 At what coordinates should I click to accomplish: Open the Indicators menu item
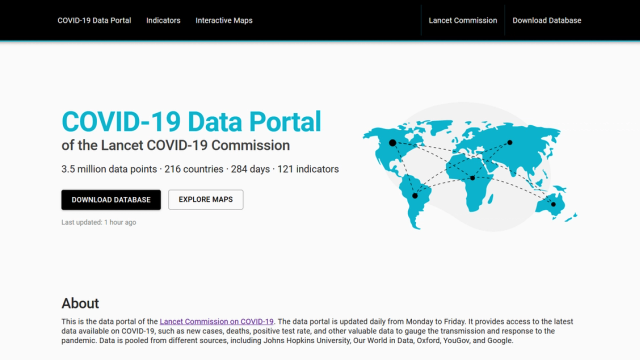click(x=163, y=20)
